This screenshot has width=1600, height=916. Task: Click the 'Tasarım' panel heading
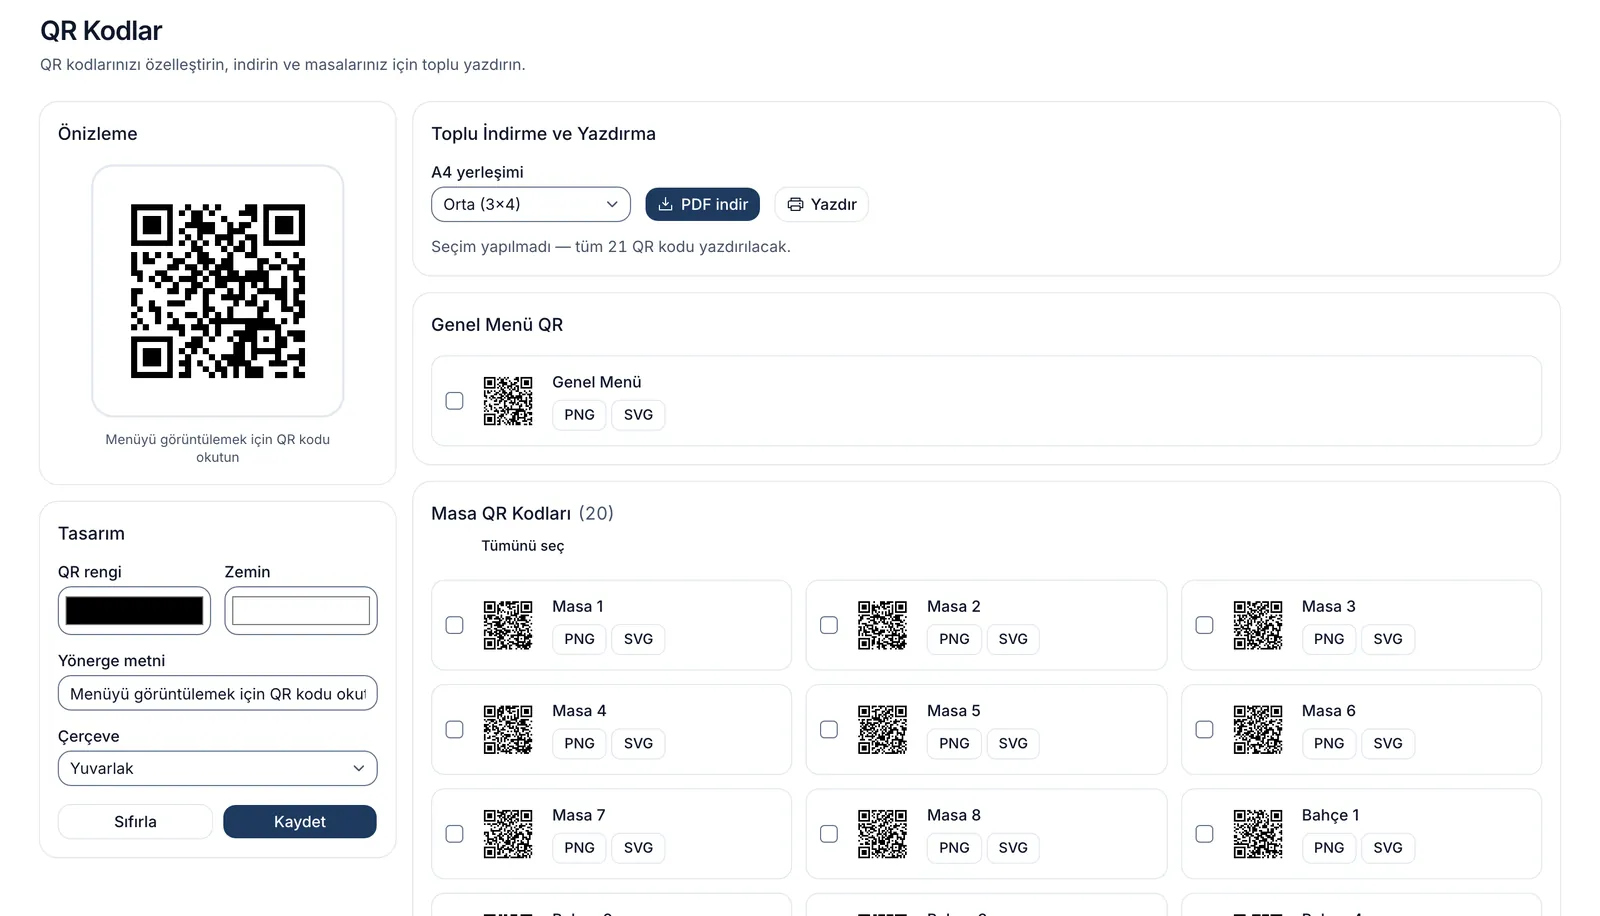tap(91, 534)
